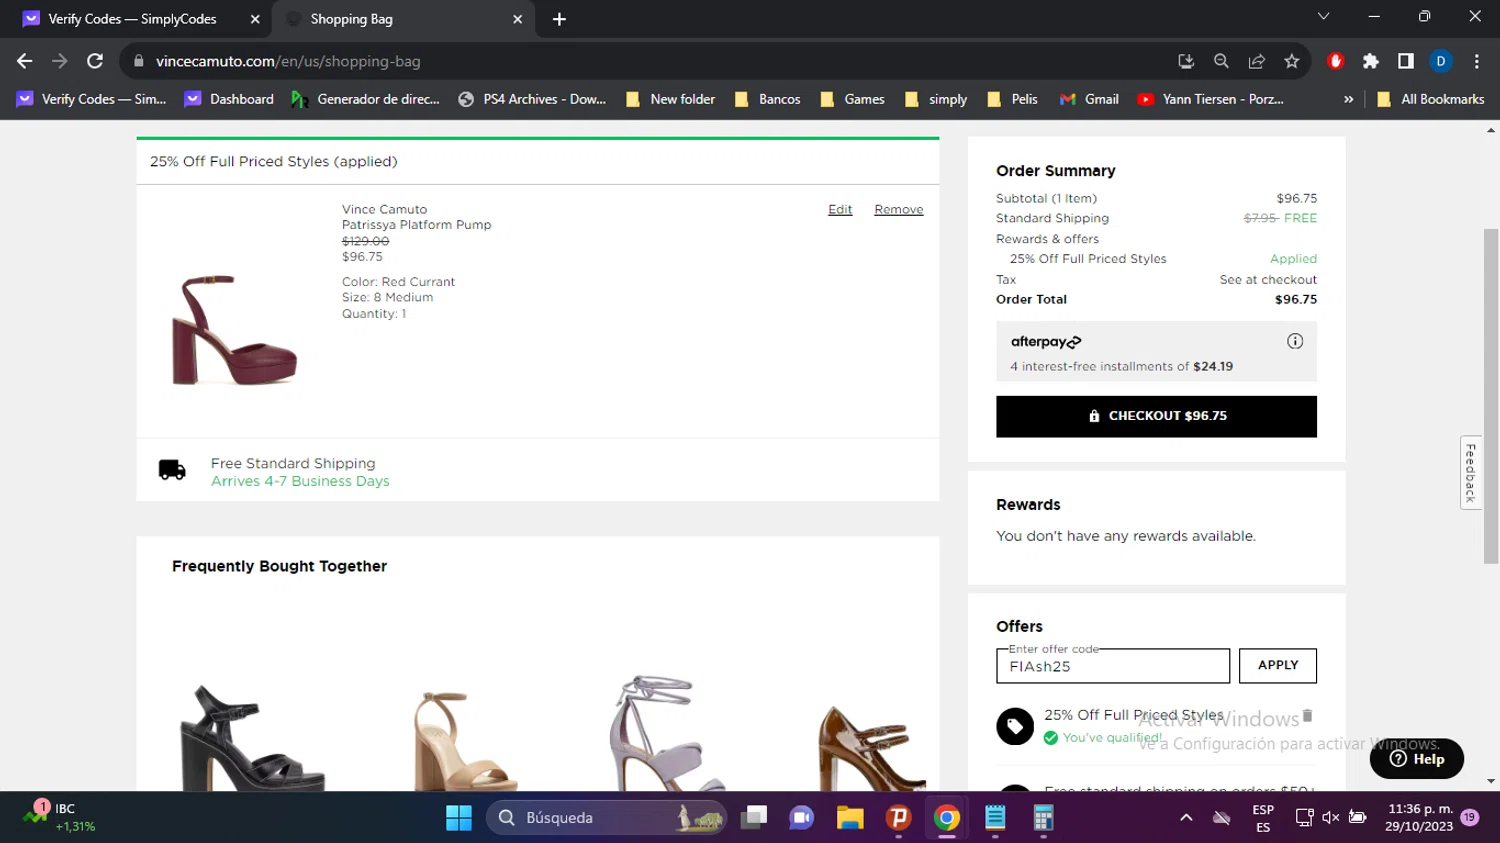
Task: Apply the entered offer code
Action: (1278, 665)
